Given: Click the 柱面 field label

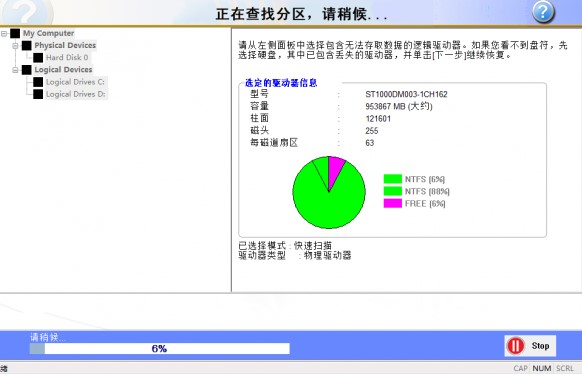Looking at the screenshot, I should pos(259,118).
